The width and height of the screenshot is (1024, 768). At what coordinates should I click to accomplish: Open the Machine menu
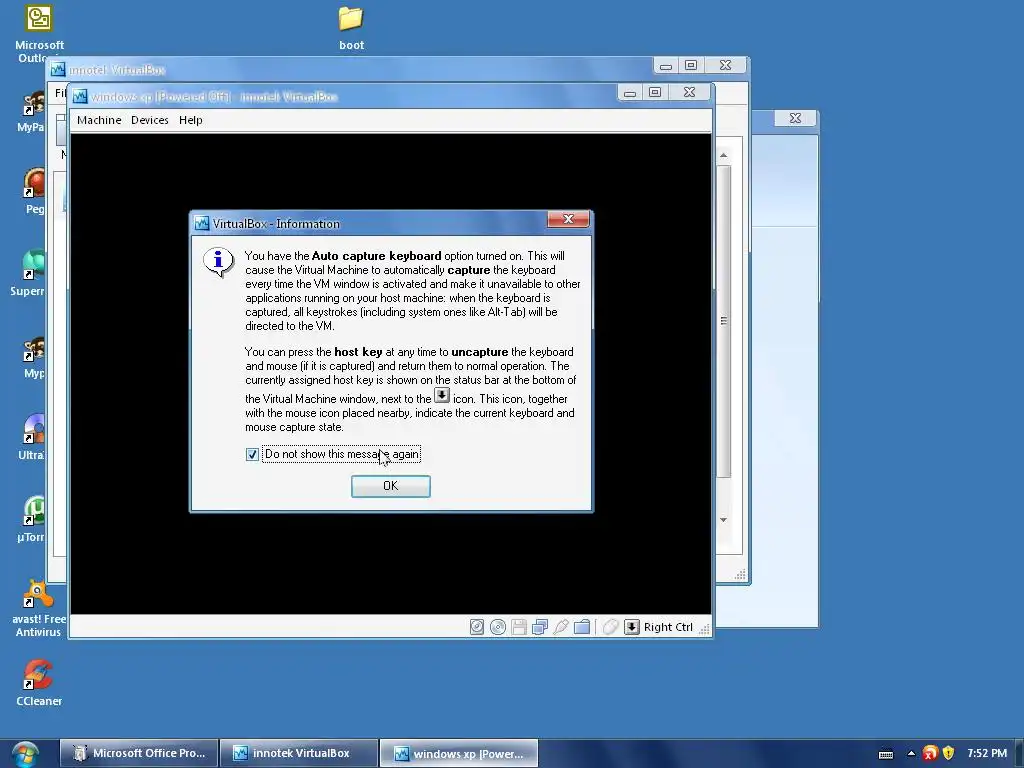[99, 120]
